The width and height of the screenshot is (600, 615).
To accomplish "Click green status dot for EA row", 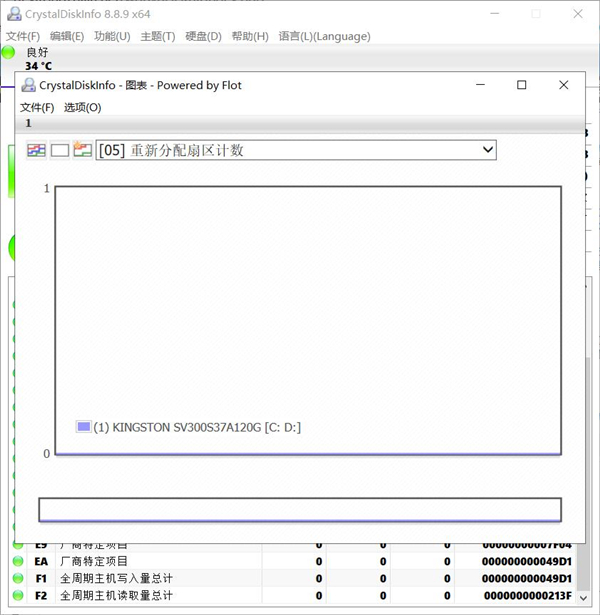I will click(18, 561).
